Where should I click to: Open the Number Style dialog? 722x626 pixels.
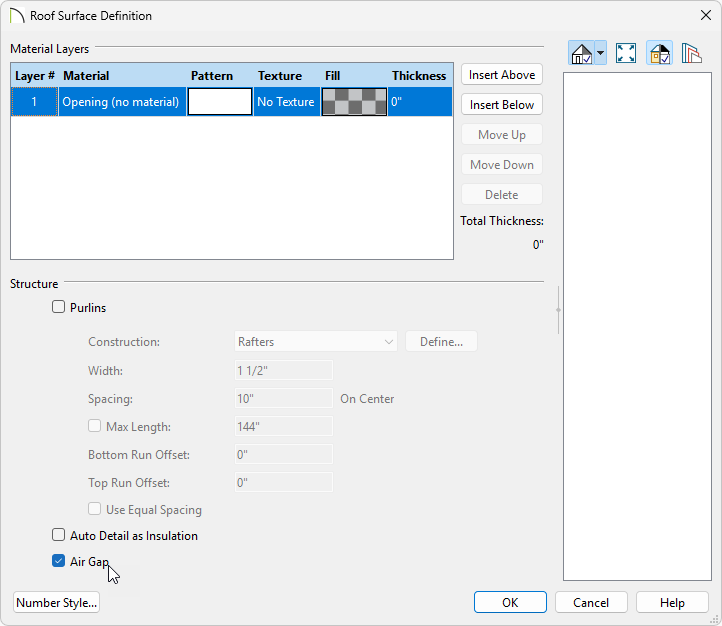coord(57,603)
